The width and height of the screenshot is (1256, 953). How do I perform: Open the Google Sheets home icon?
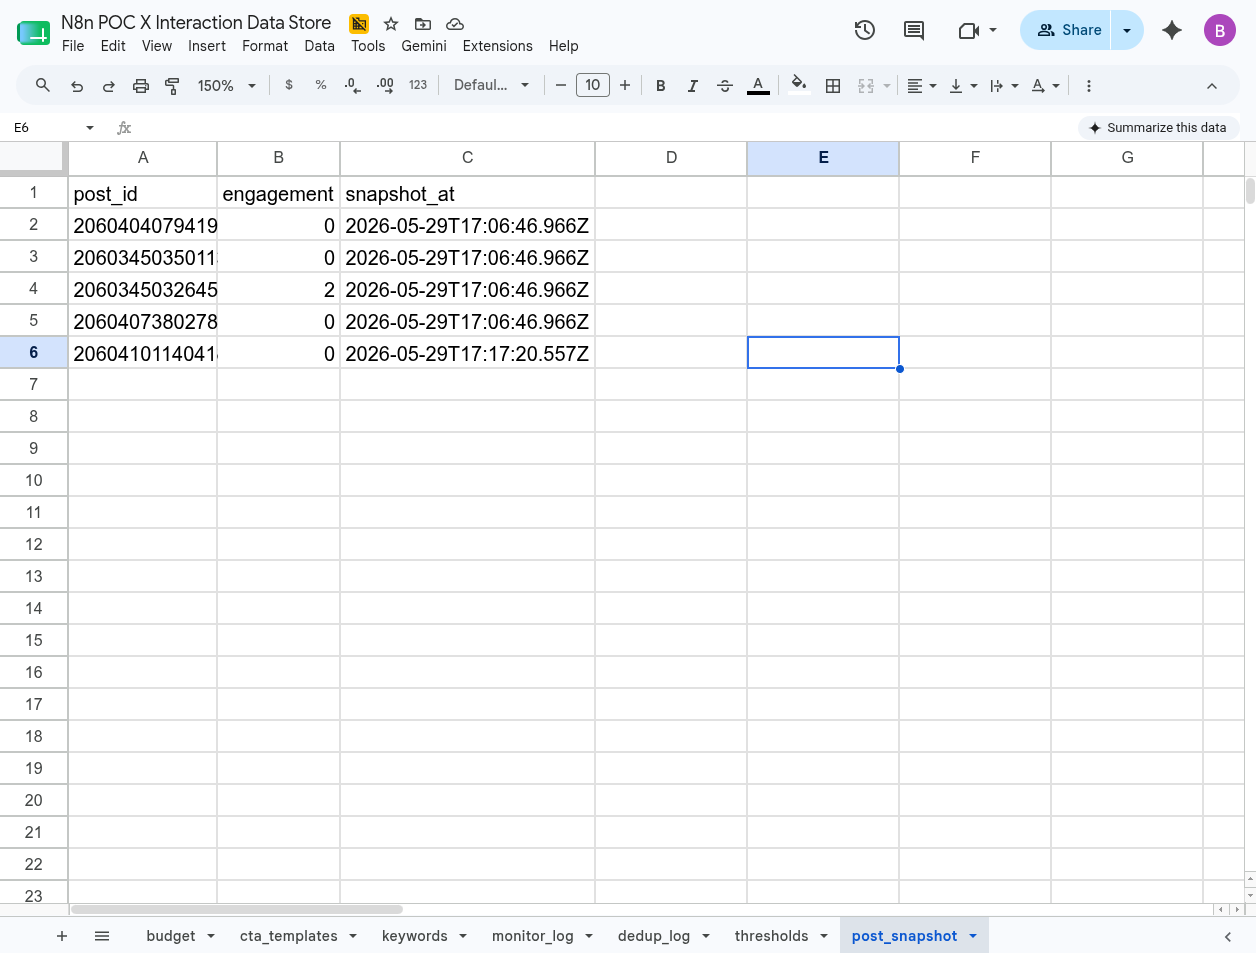[x=34, y=33]
